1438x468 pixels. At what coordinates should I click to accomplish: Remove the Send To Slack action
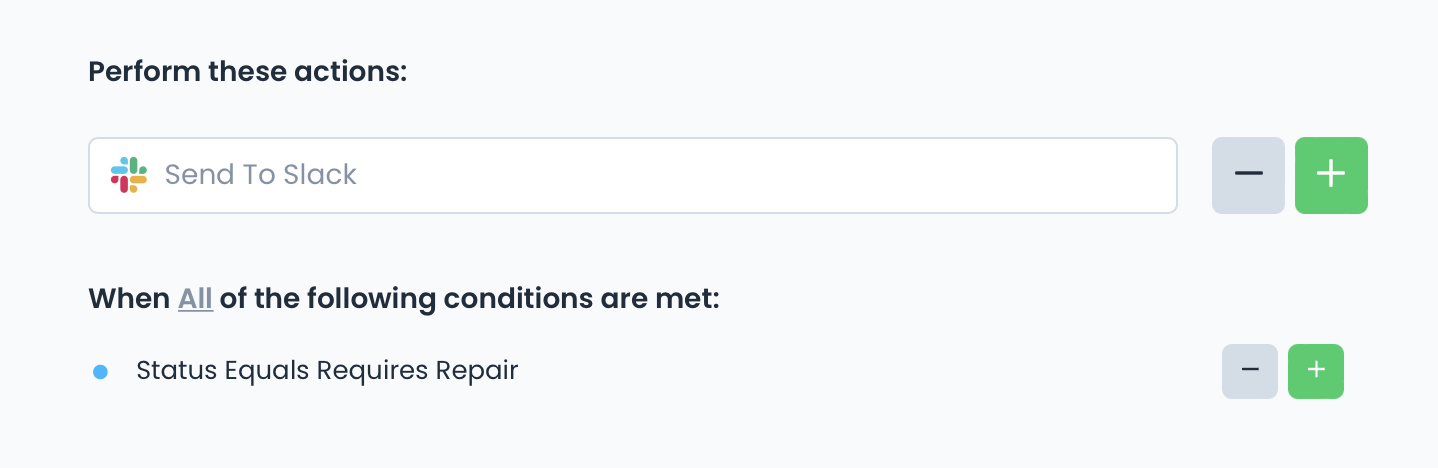coord(1248,175)
